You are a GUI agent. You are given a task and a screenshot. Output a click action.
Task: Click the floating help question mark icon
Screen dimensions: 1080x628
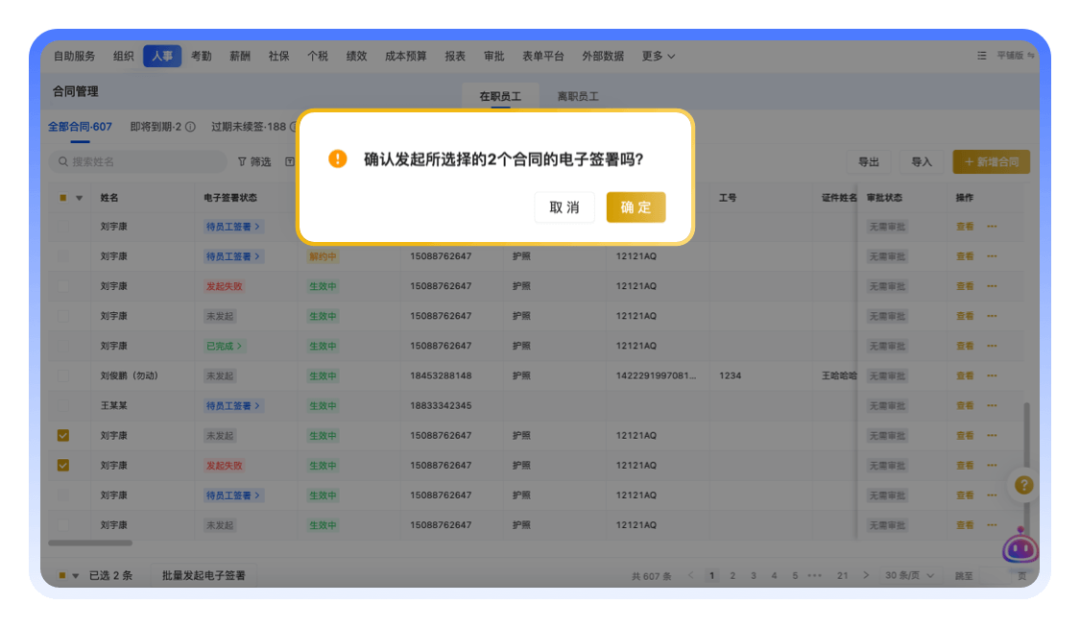click(x=1023, y=485)
